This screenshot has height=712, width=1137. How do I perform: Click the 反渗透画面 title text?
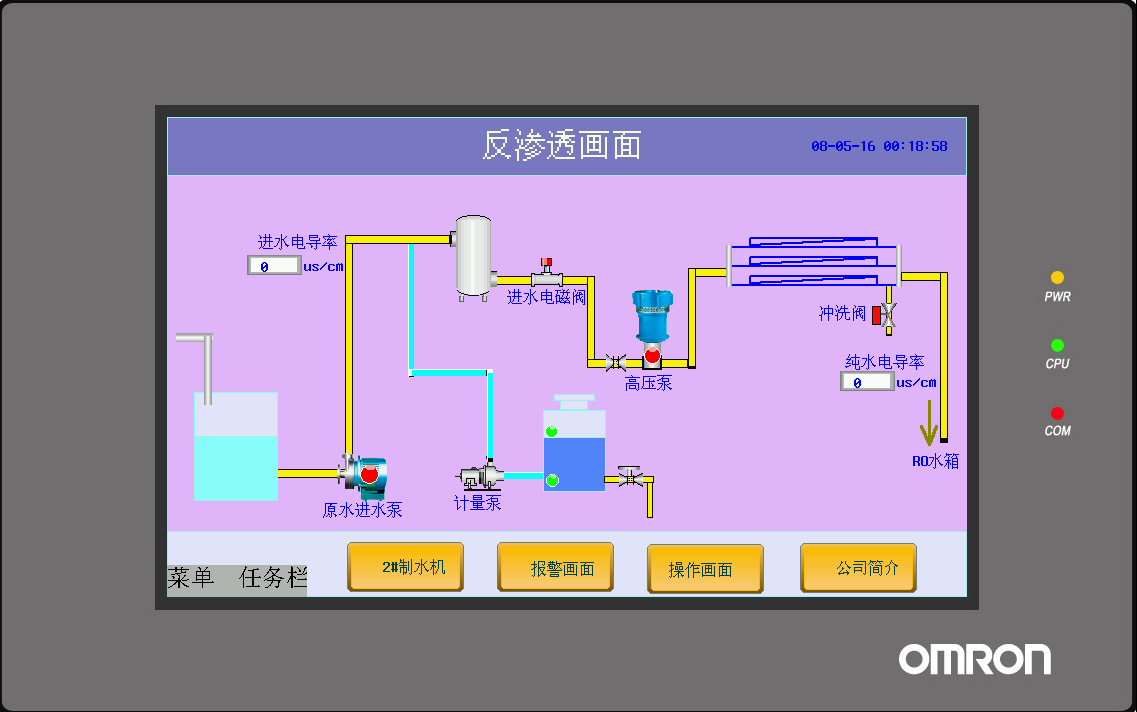point(562,145)
